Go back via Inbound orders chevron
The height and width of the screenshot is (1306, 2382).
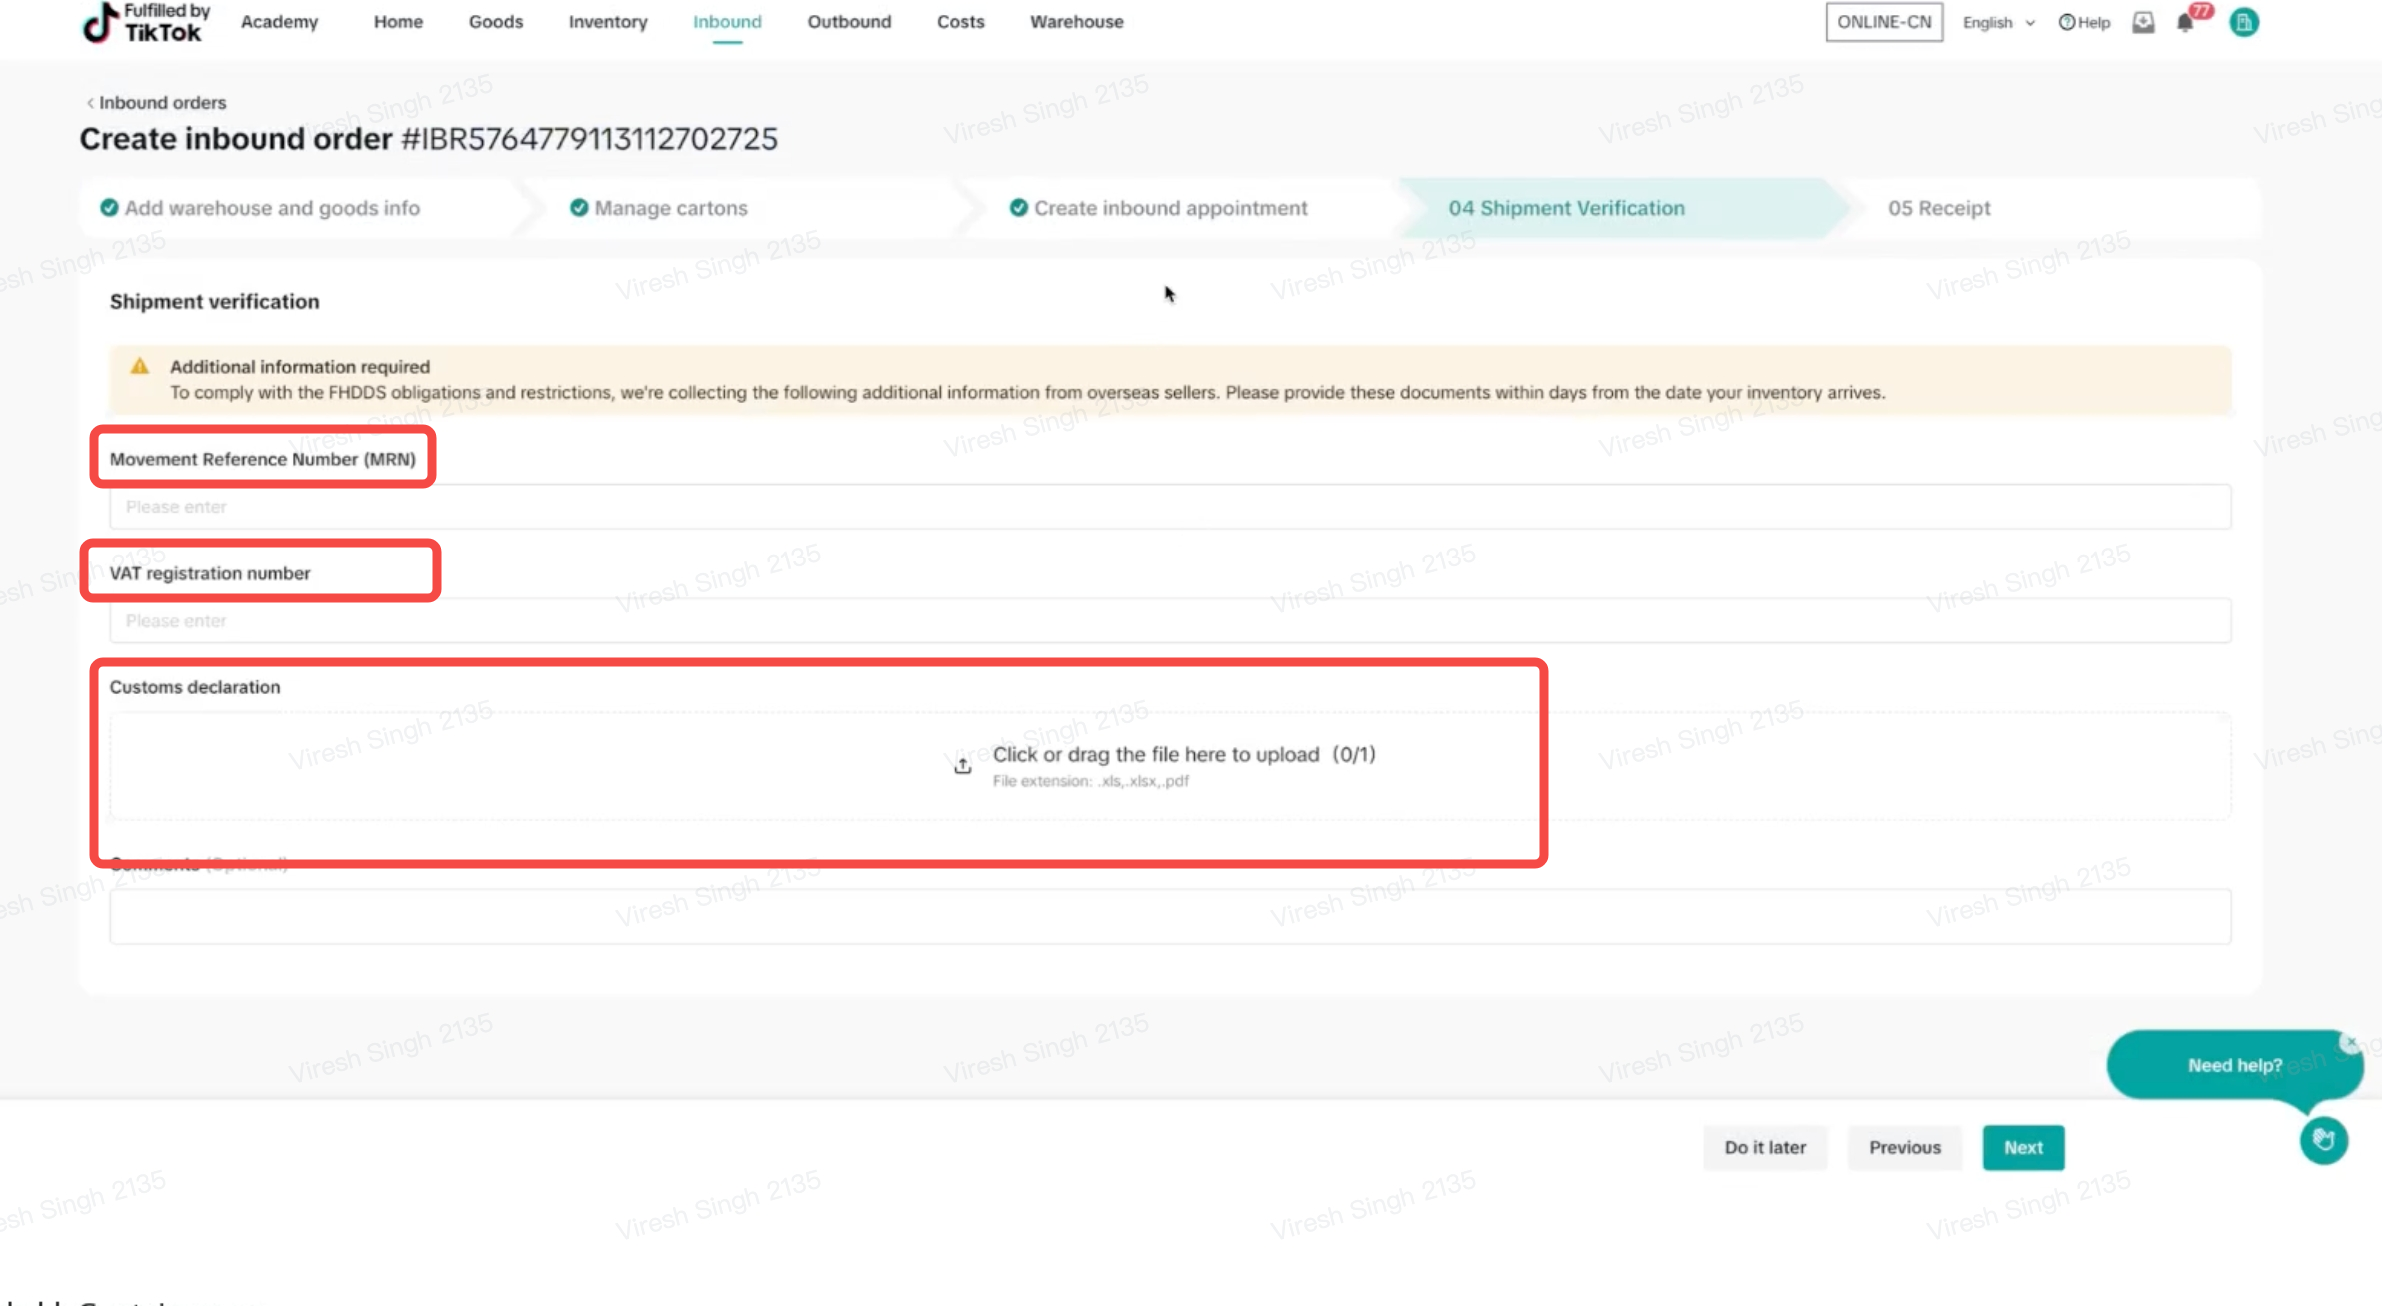(x=90, y=103)
